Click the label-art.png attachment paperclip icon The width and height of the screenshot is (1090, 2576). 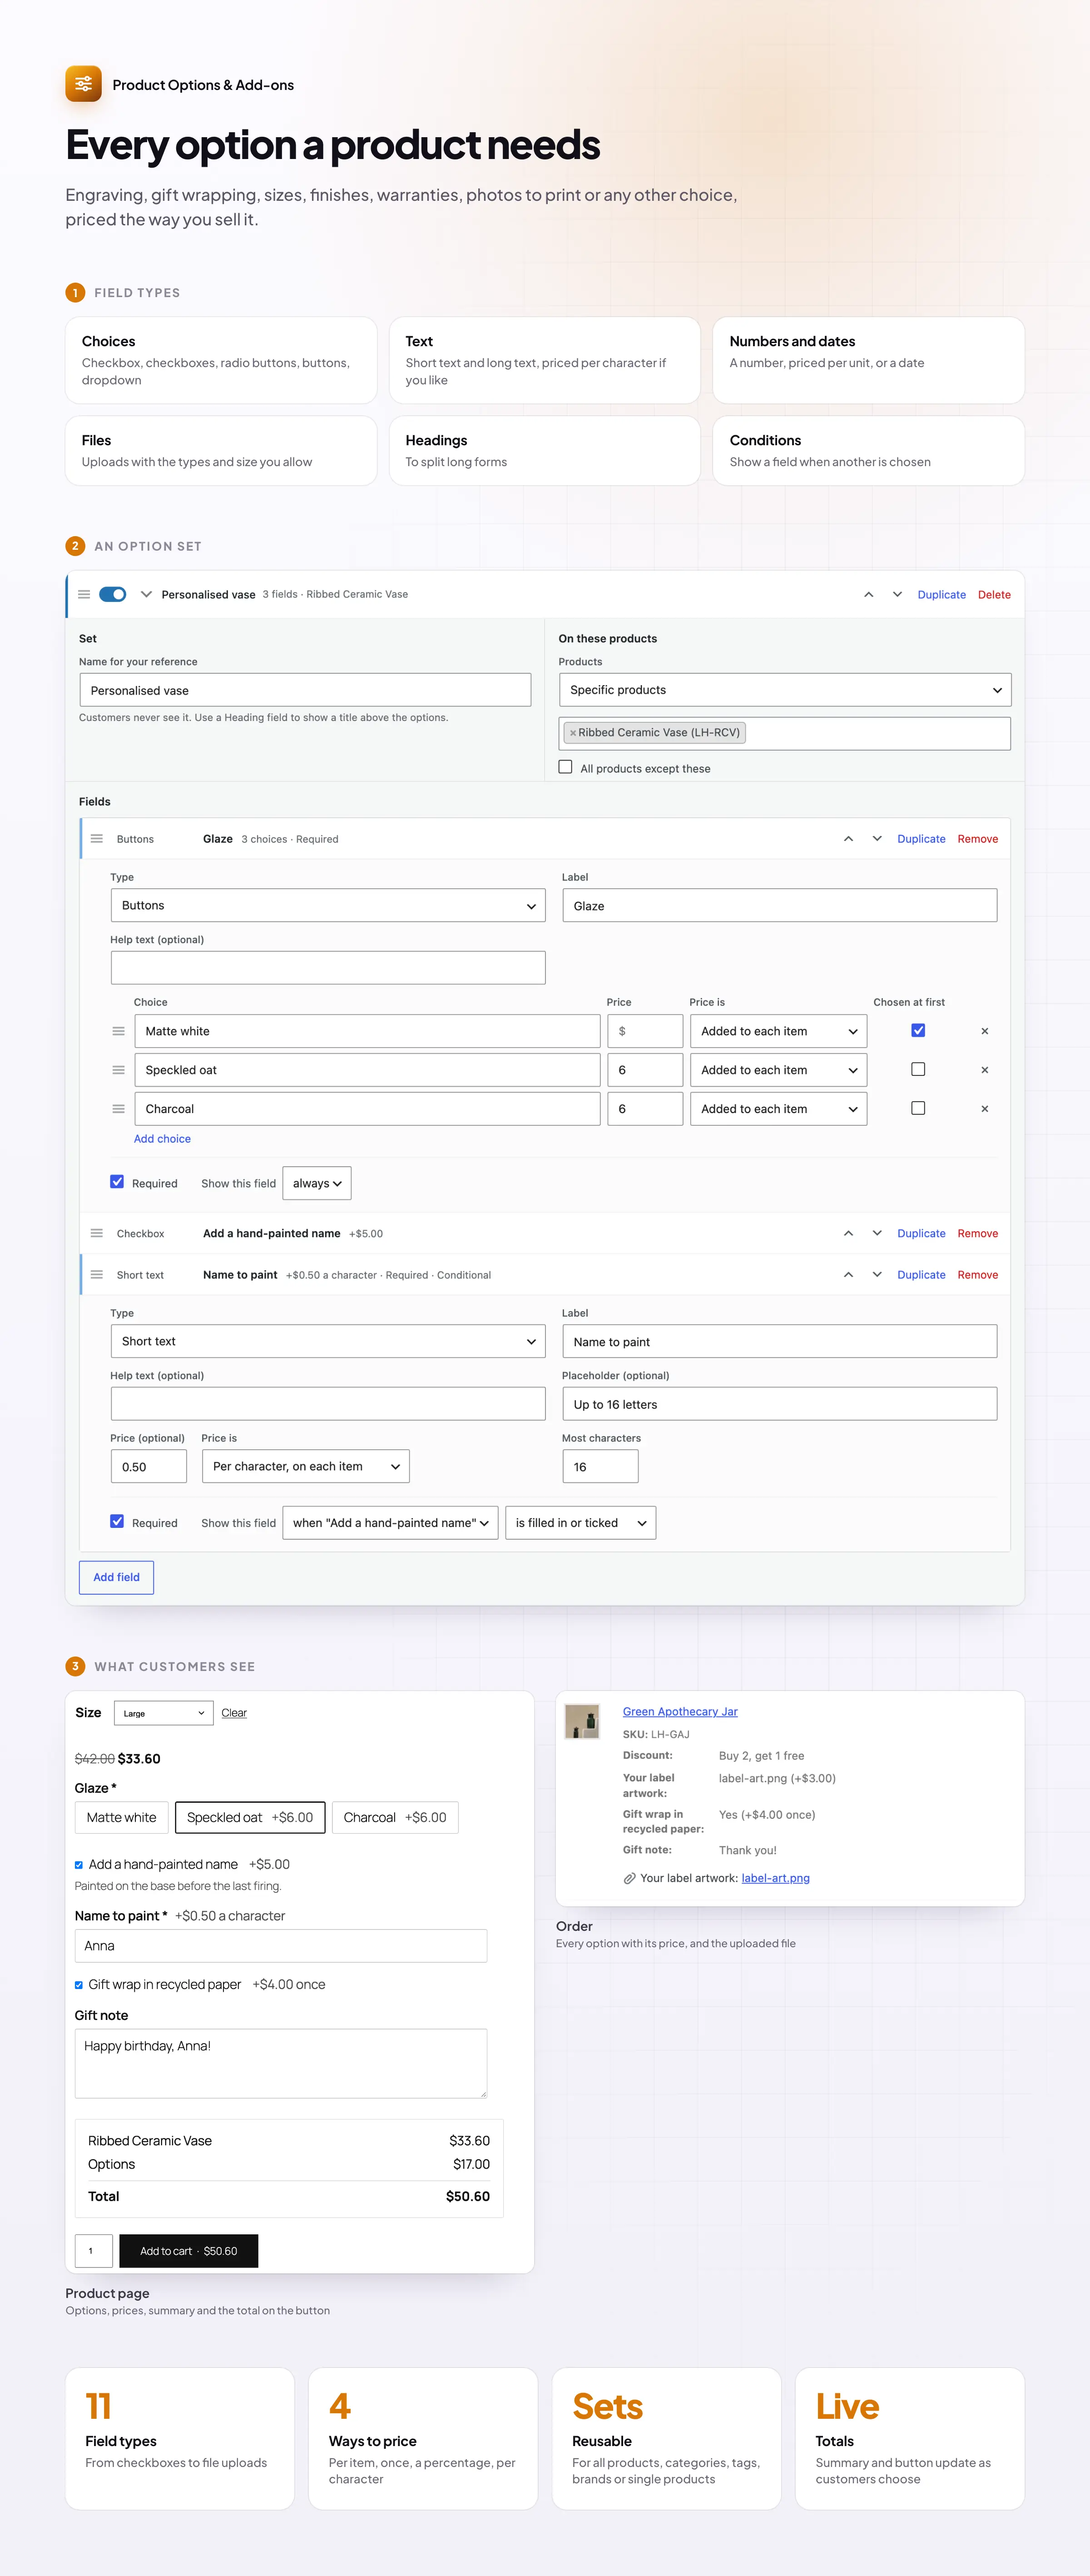pyautogui.click(x=629, y=1878)
